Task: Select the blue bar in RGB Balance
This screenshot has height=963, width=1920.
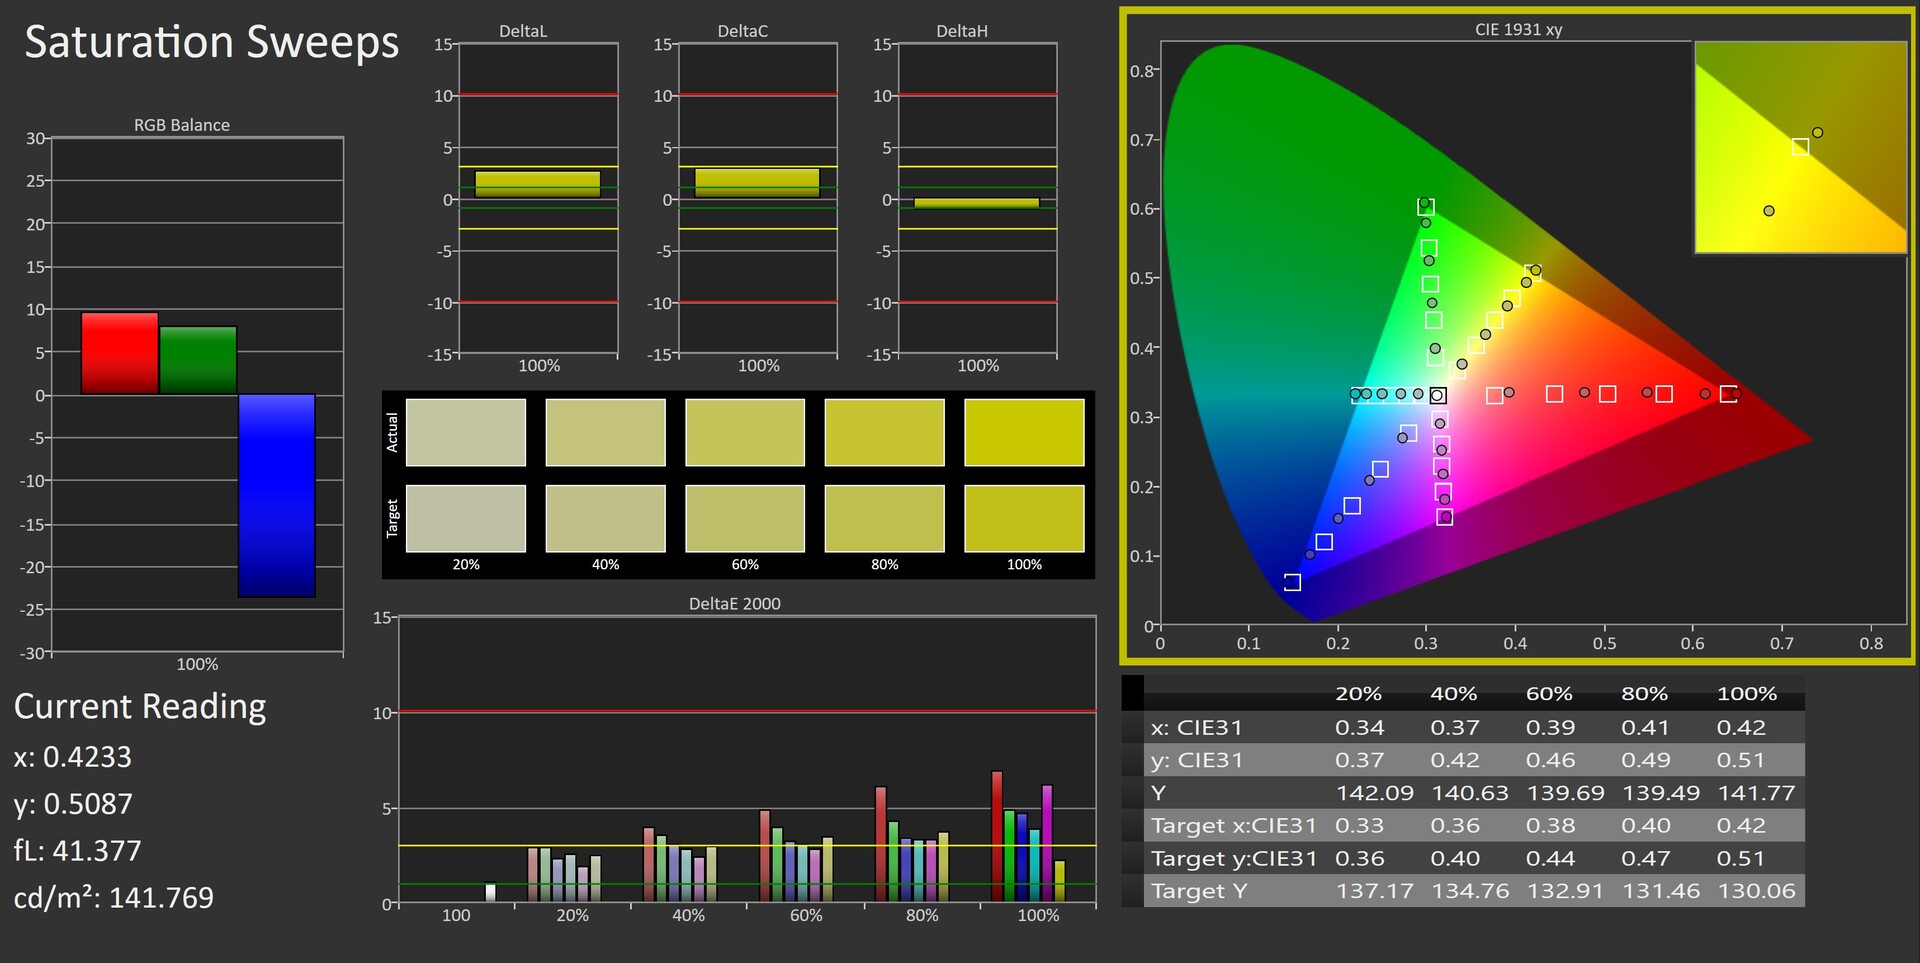Action: pyautogui.click(x=277, y=495)
